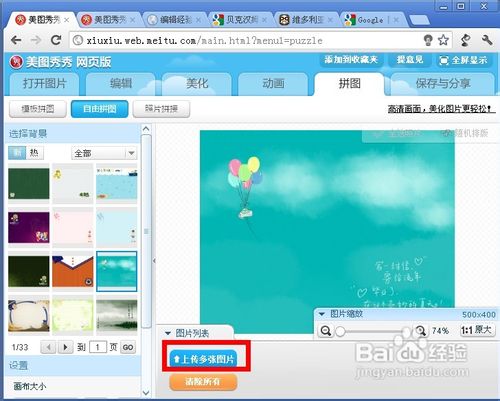Click the lightbulb icon in address bar

point(428,40)
